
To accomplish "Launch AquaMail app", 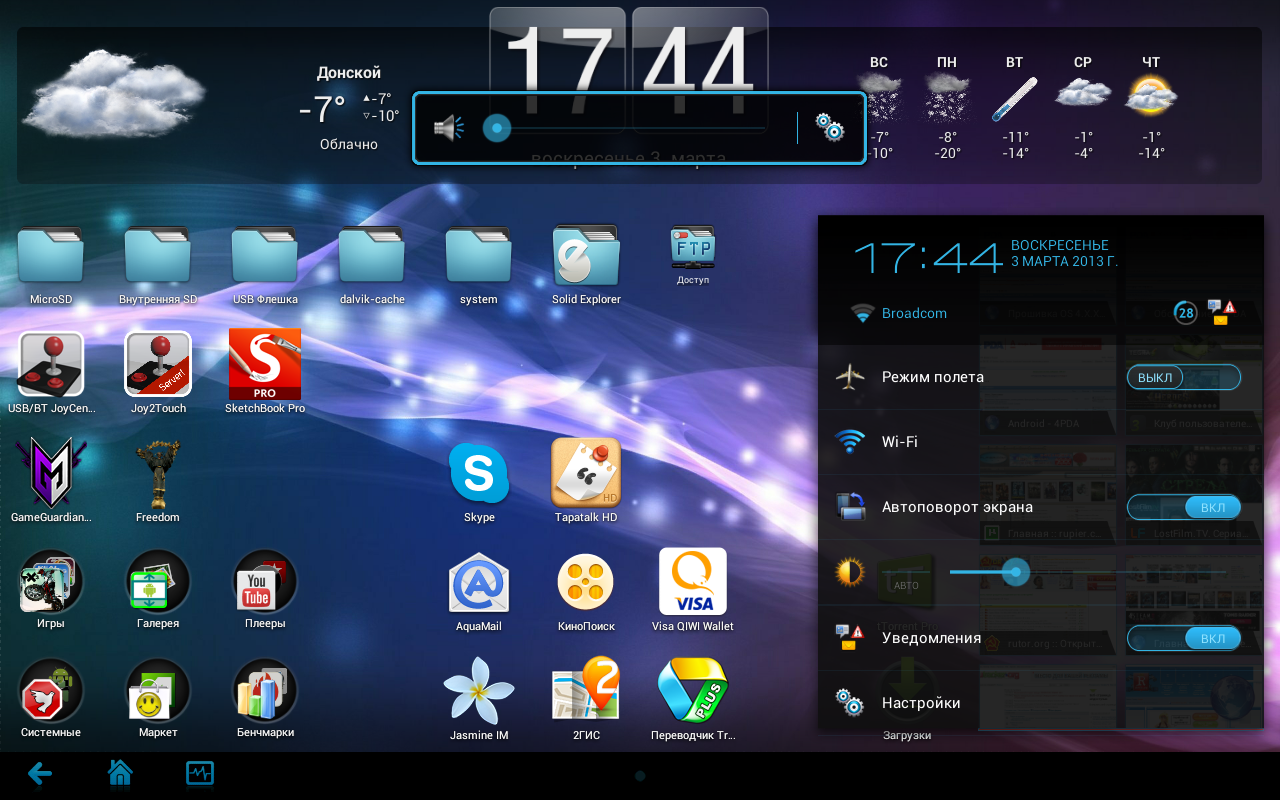I will [479, 582].
